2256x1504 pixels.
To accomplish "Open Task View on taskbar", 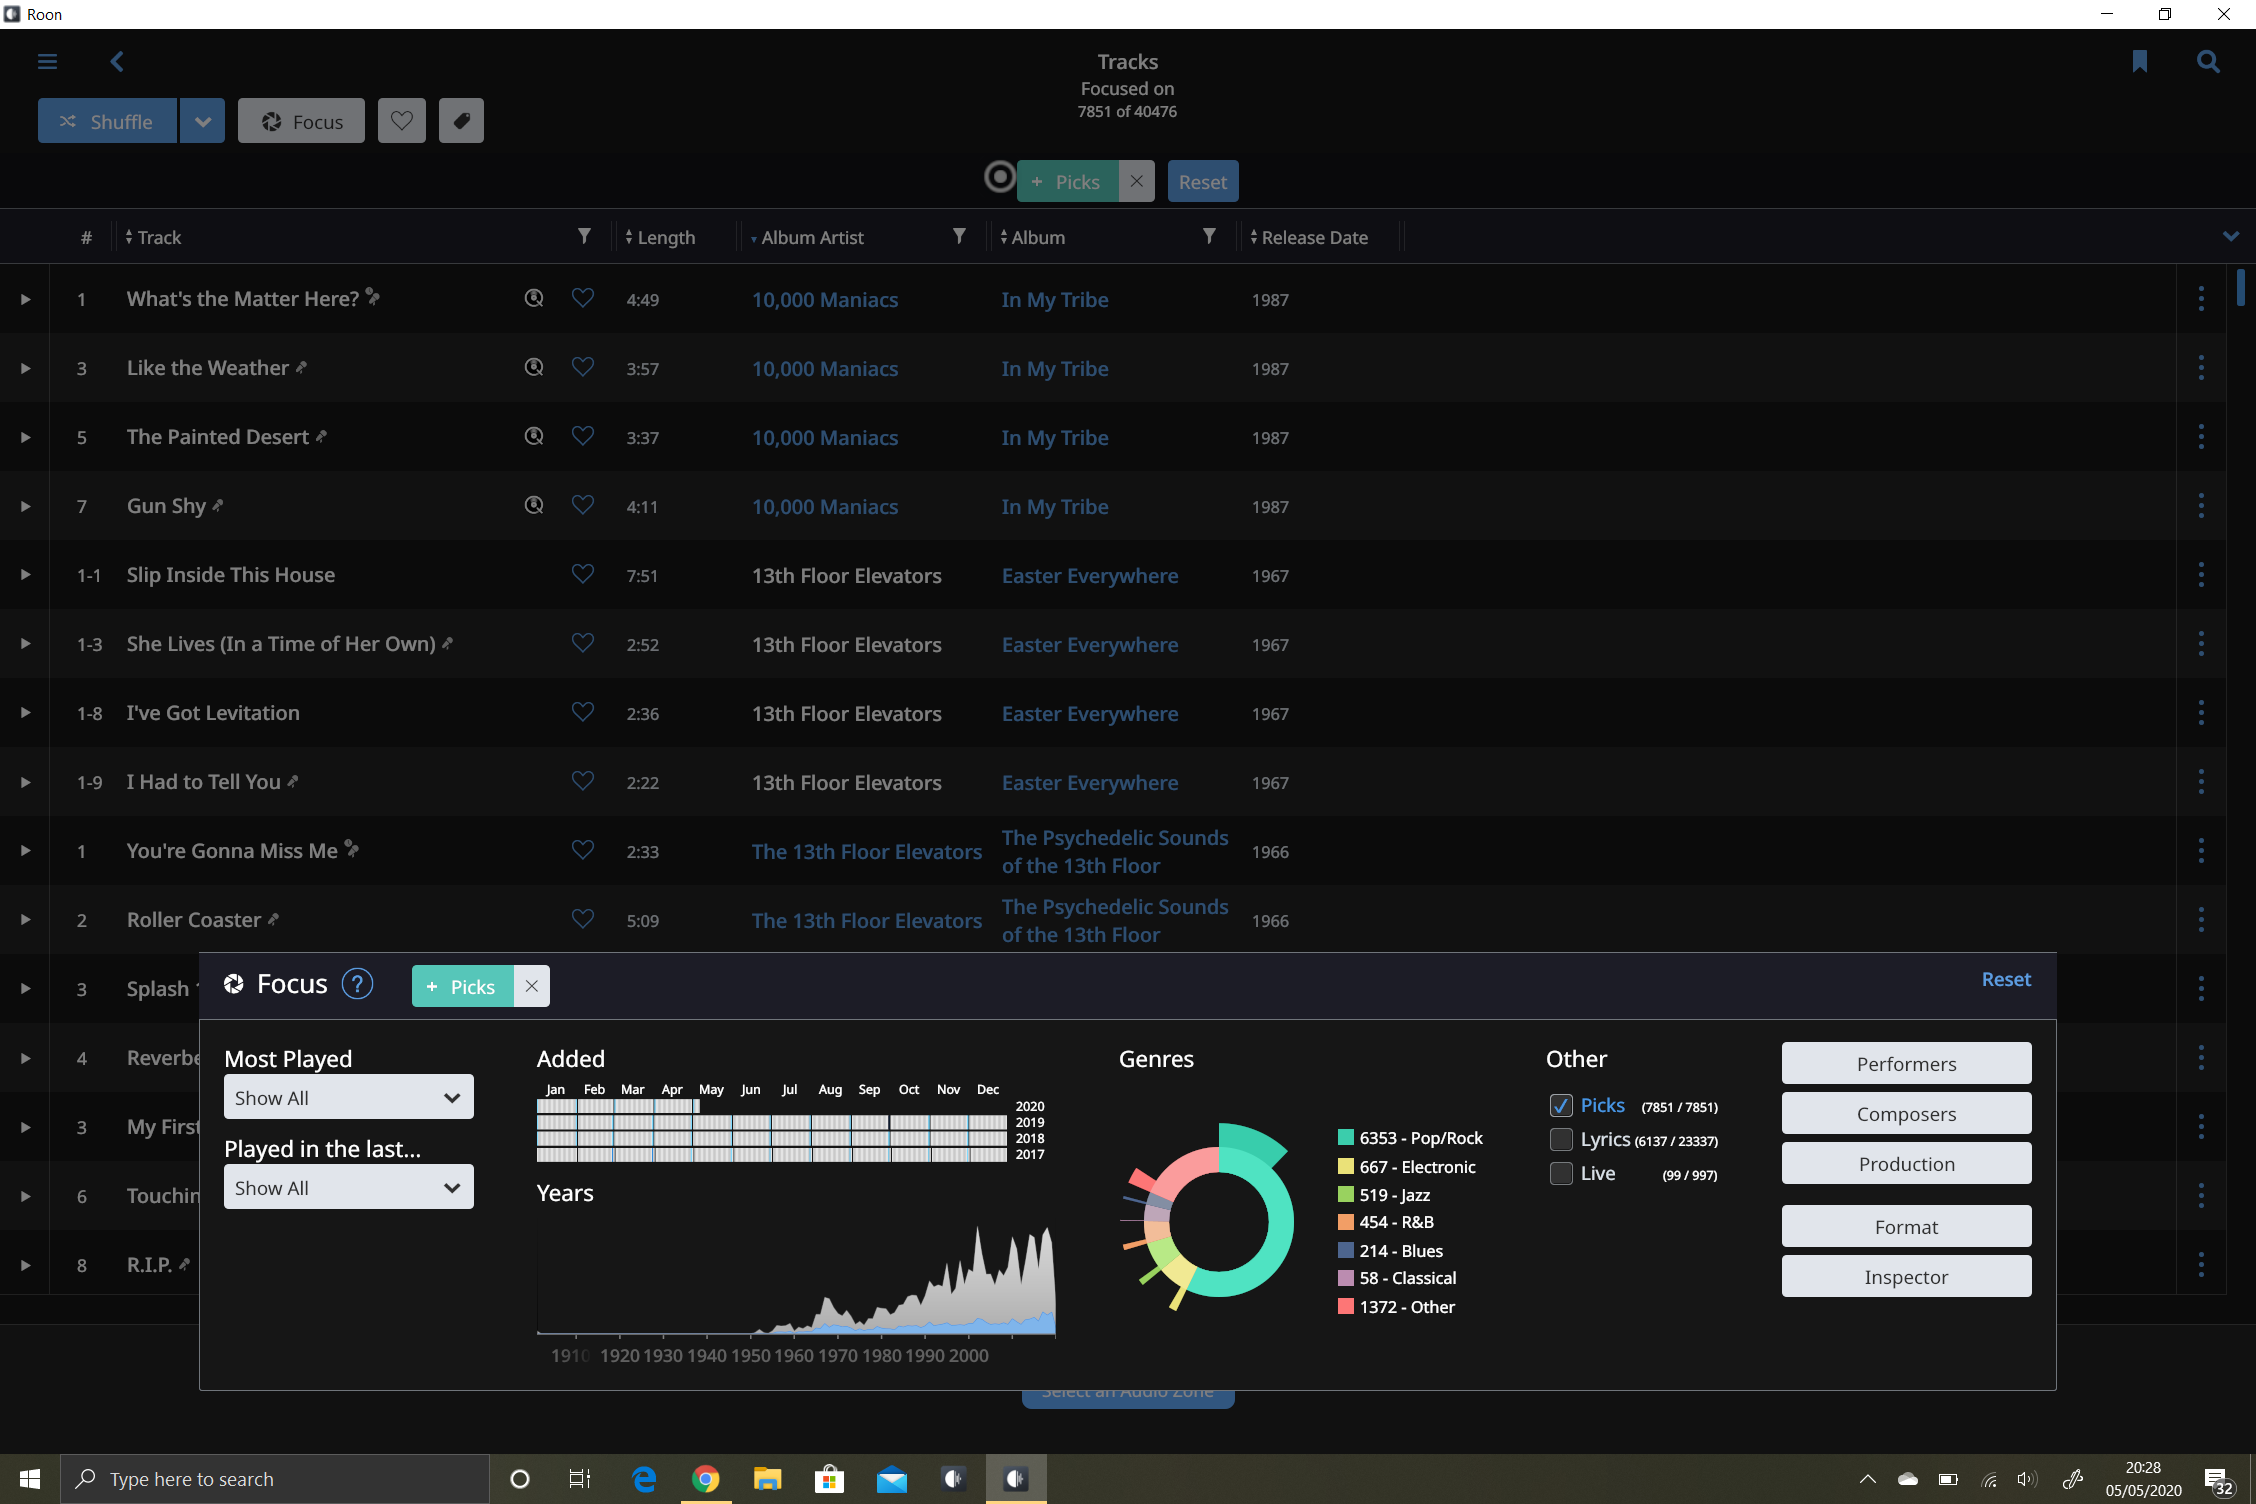I will point(580,1478).
